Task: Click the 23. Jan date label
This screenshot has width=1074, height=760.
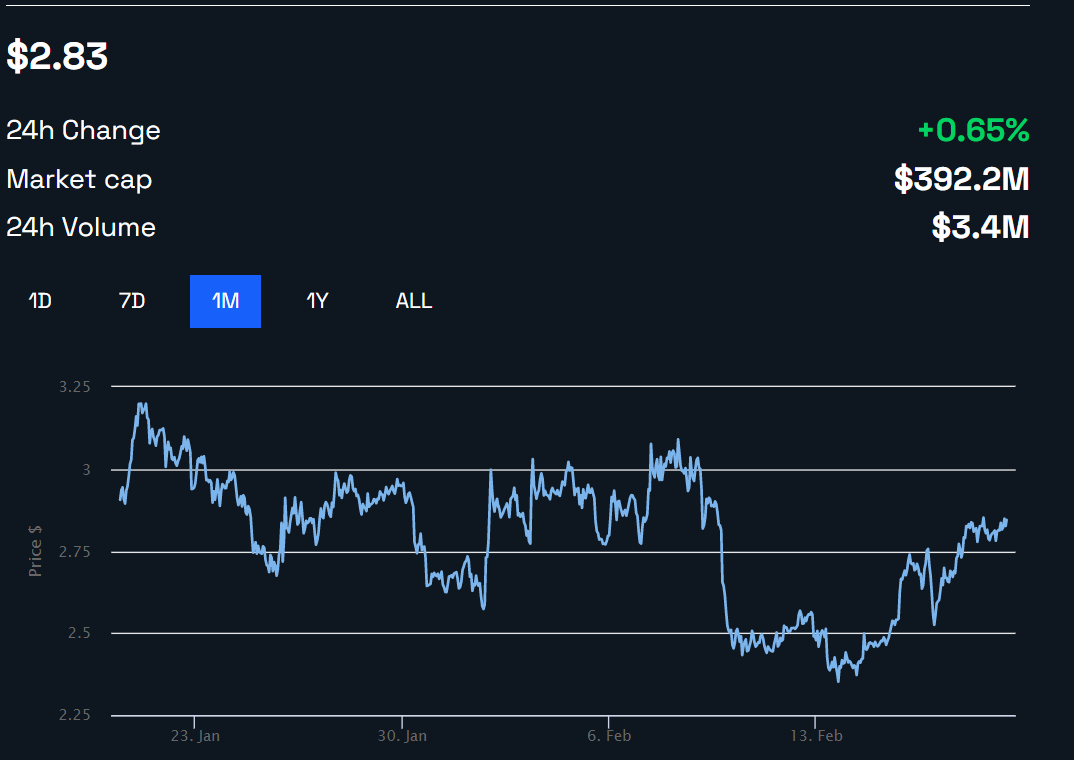Action: click(x=195, y=737)
